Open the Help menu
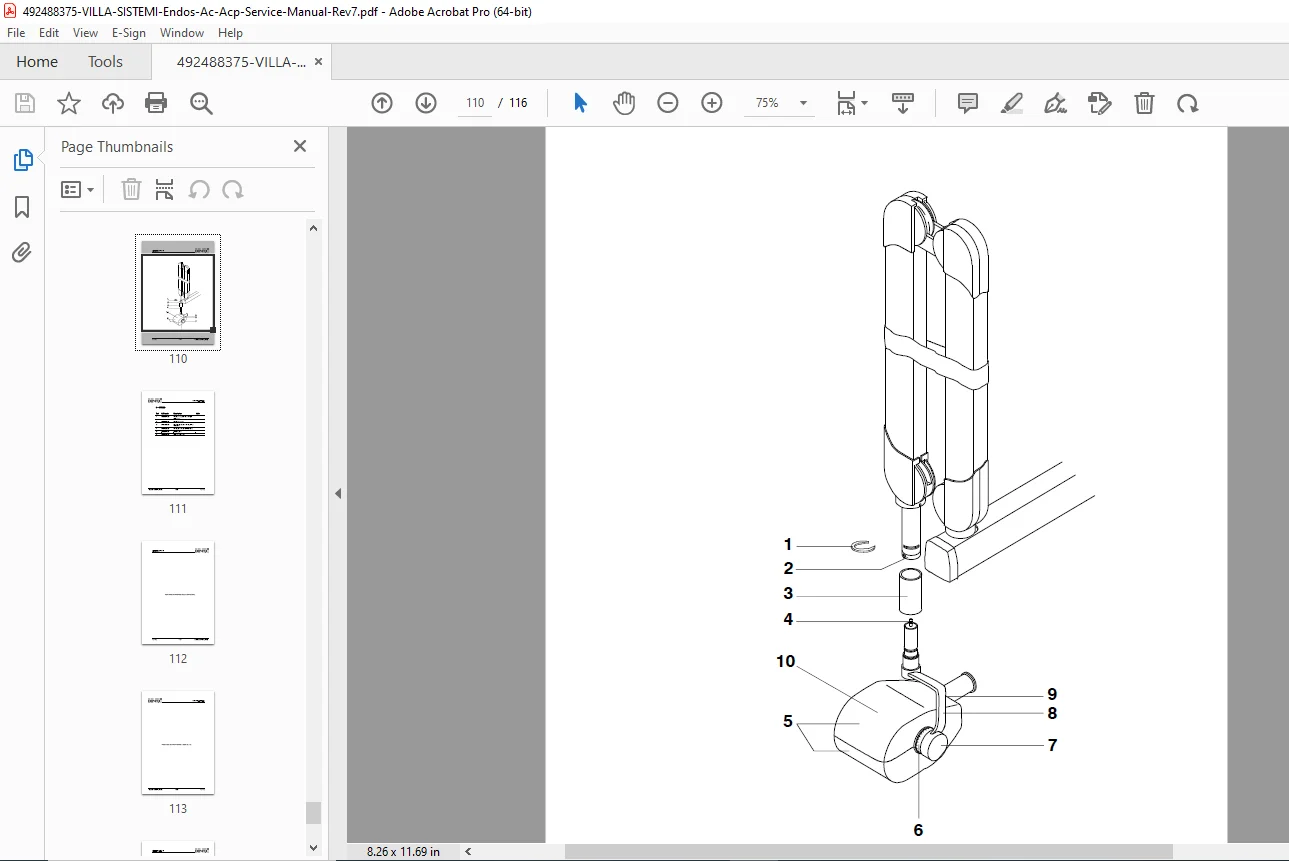This screenshot has height=861, width=1289. pos(231,32)
